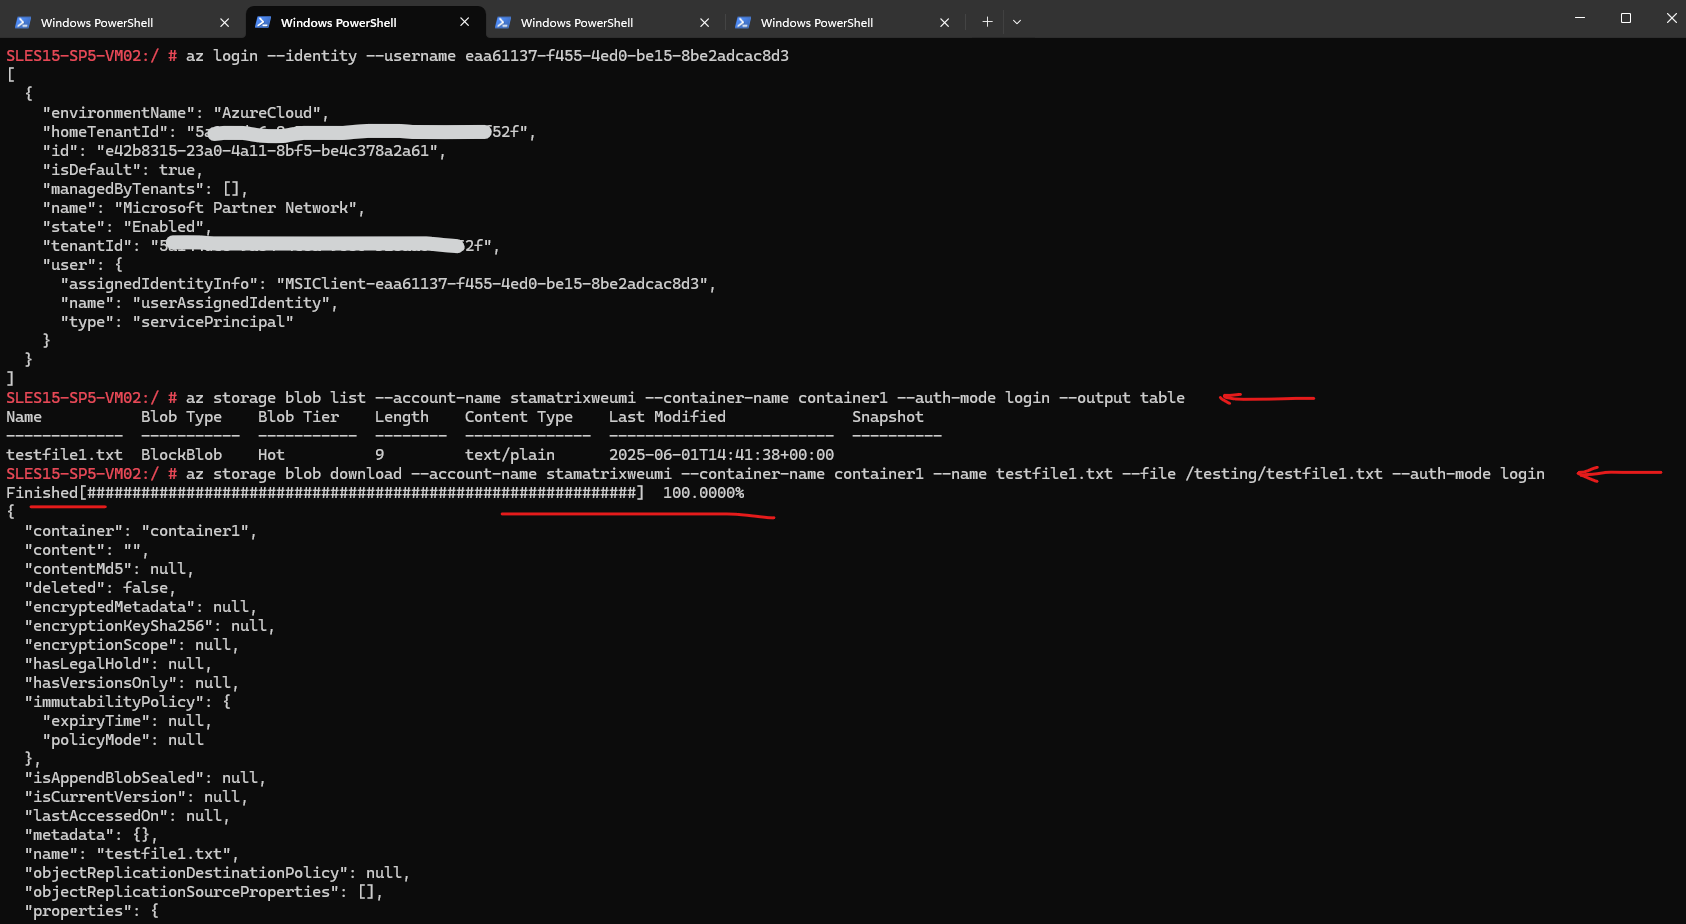Screen dimensions: 1686x924
Task: Click the 'Content Type' column header
Action: pos(519,417)
